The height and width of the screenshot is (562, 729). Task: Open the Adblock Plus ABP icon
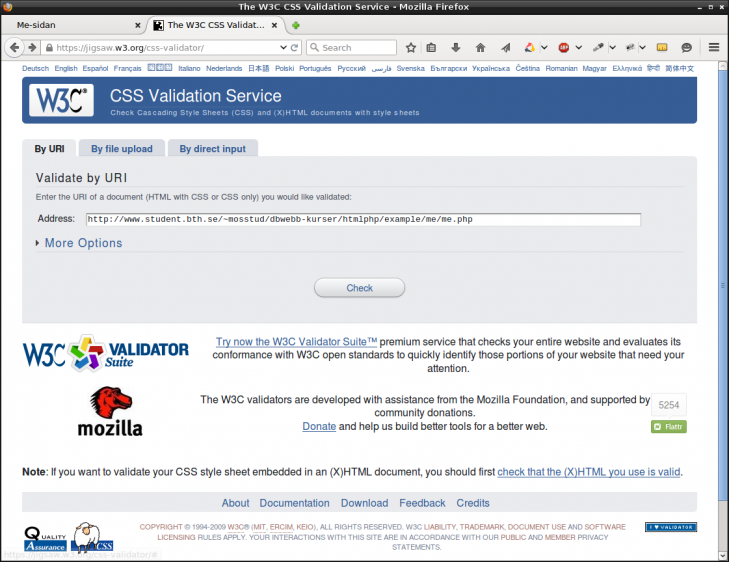coord(563,47)
